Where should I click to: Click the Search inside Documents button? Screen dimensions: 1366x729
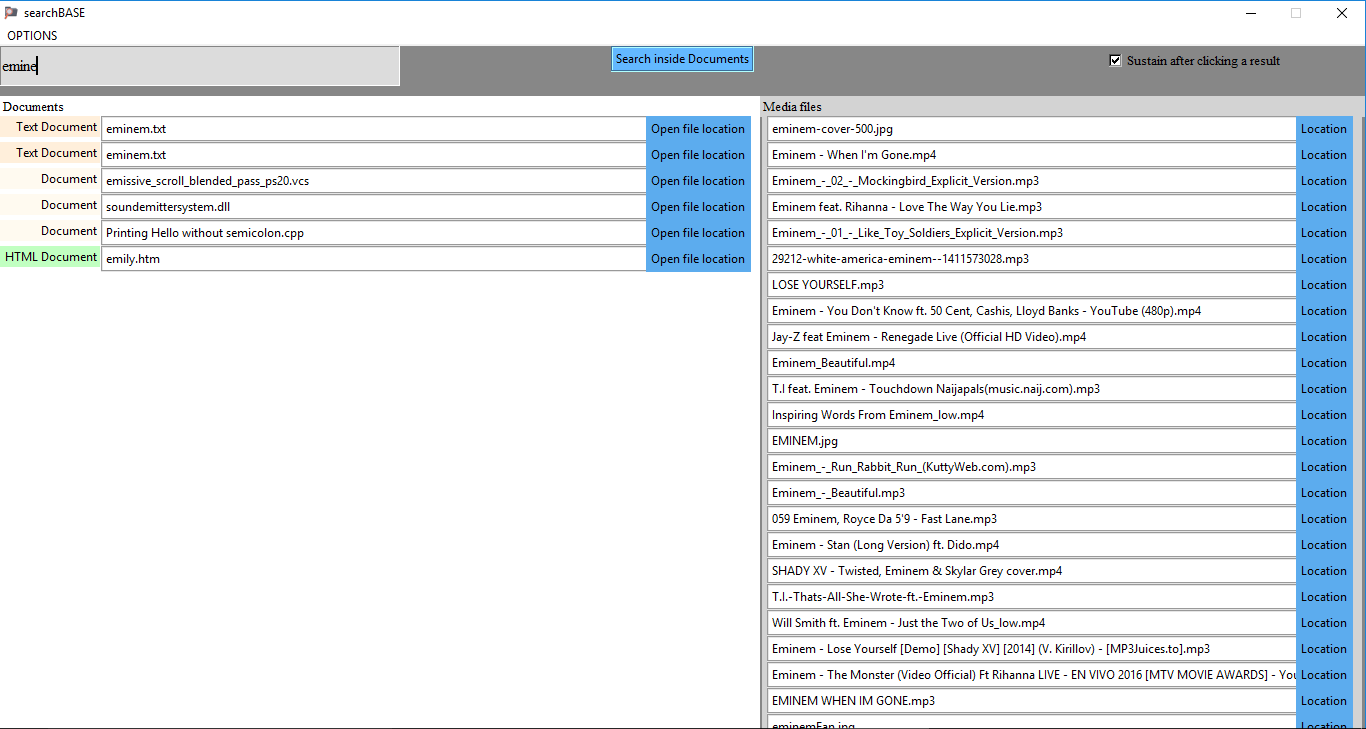(682, 59)
